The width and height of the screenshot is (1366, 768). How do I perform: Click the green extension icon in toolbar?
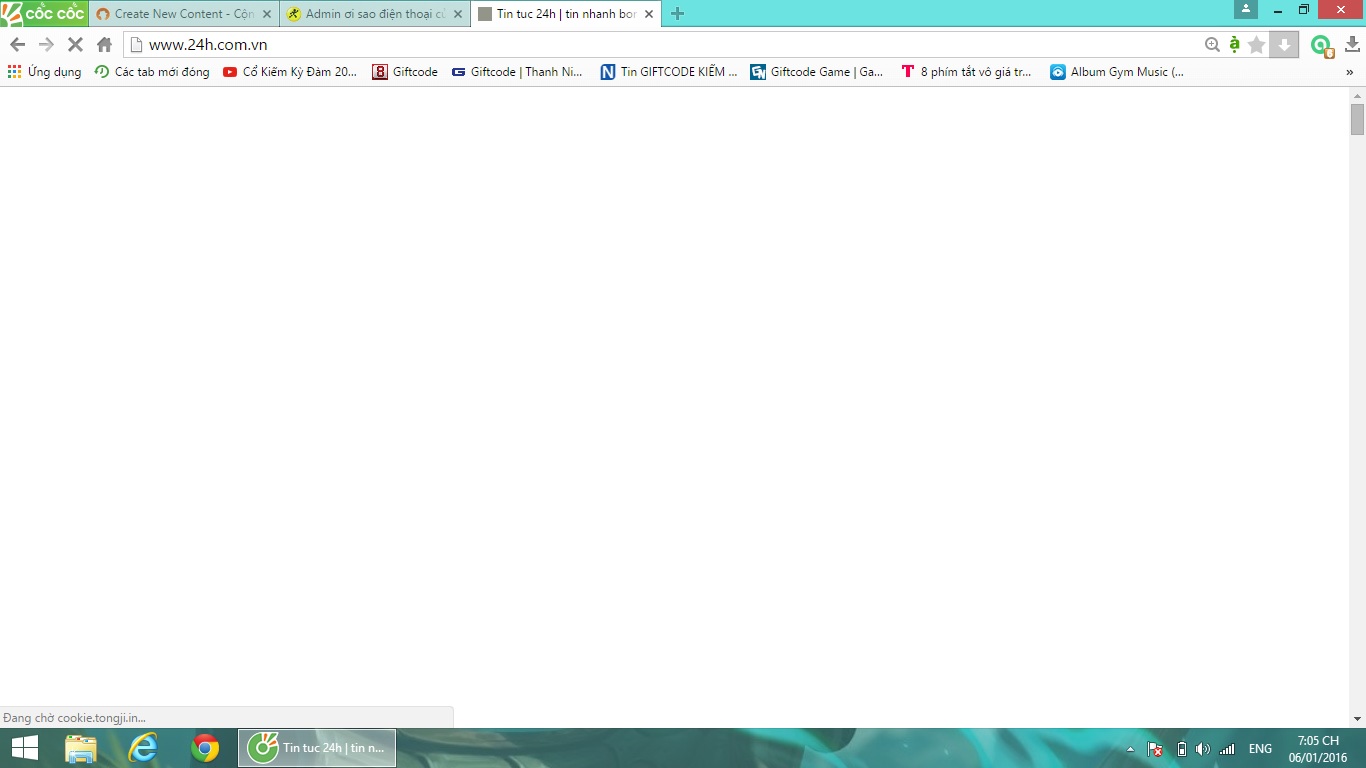click(x=1322, y=45)
